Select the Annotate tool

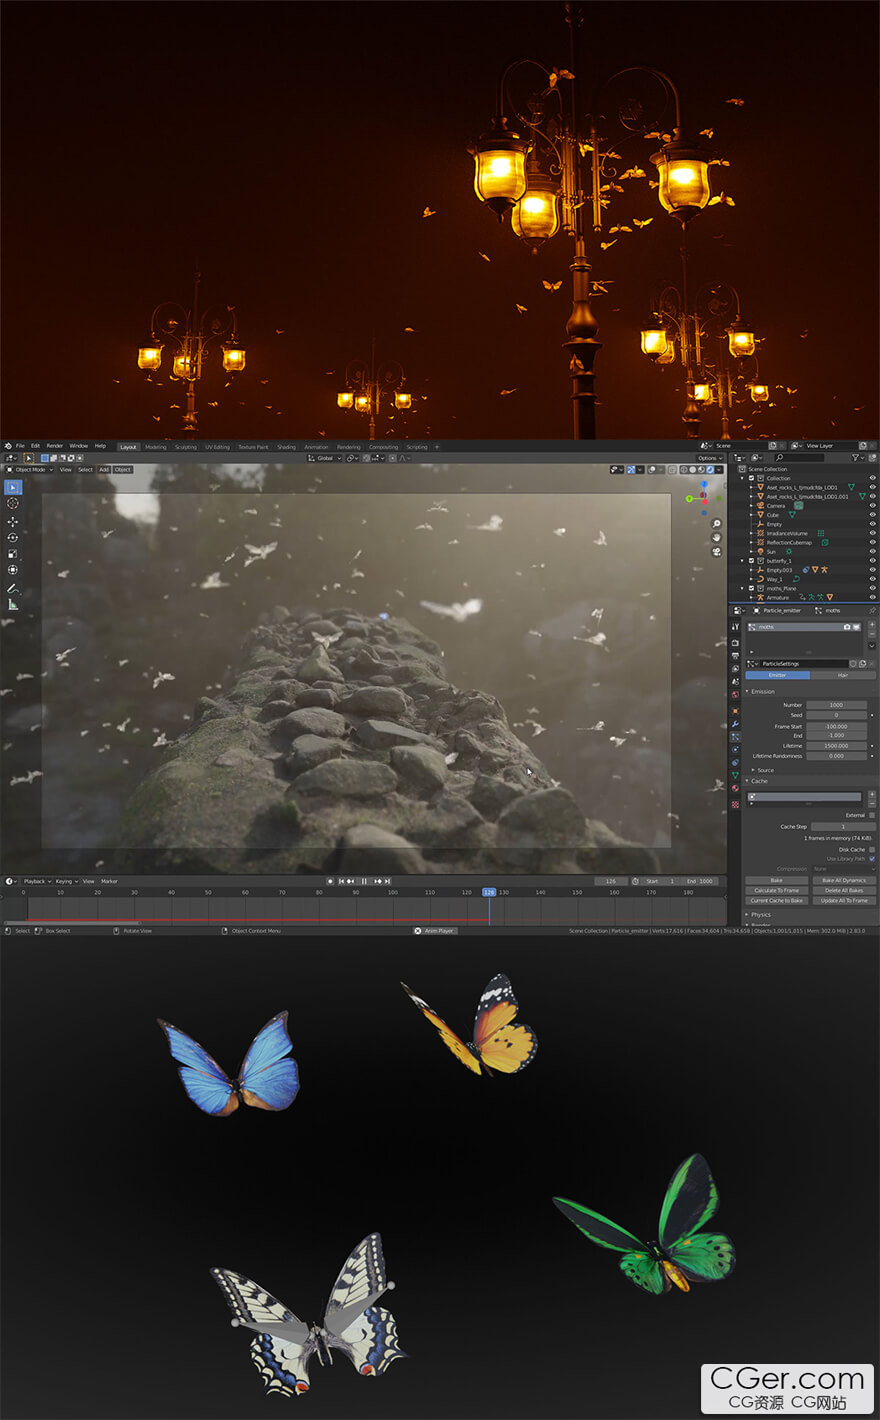pyautogui.click(x=13, y=588)
